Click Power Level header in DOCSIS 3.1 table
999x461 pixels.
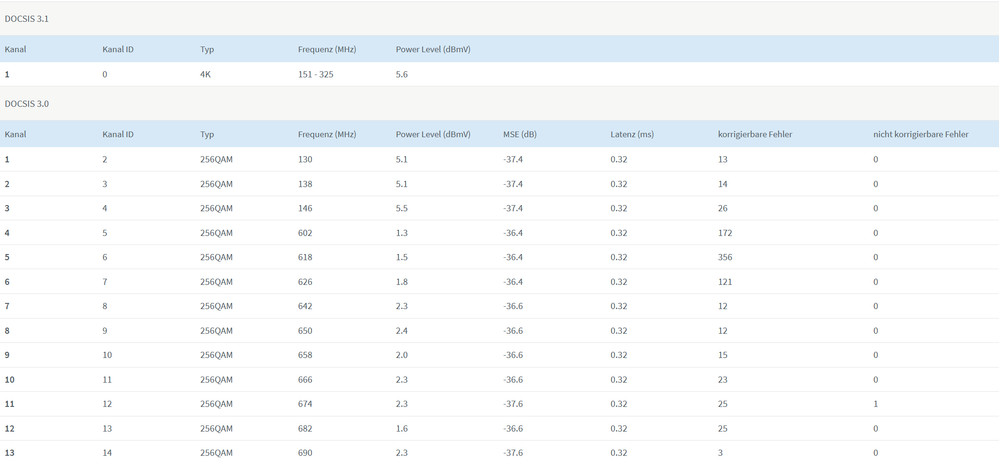433,50
